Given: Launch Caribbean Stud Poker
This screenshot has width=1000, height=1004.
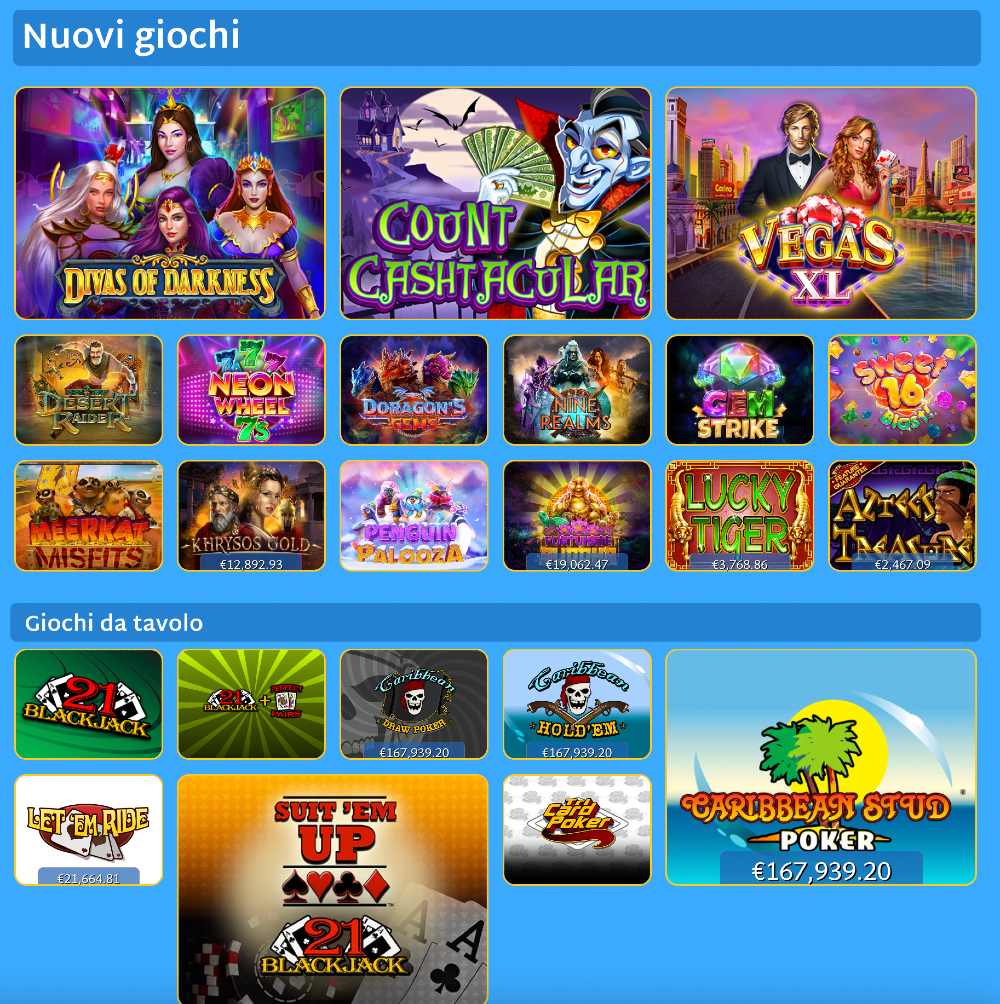Looking at the screenshot, I should coord(821,767).
